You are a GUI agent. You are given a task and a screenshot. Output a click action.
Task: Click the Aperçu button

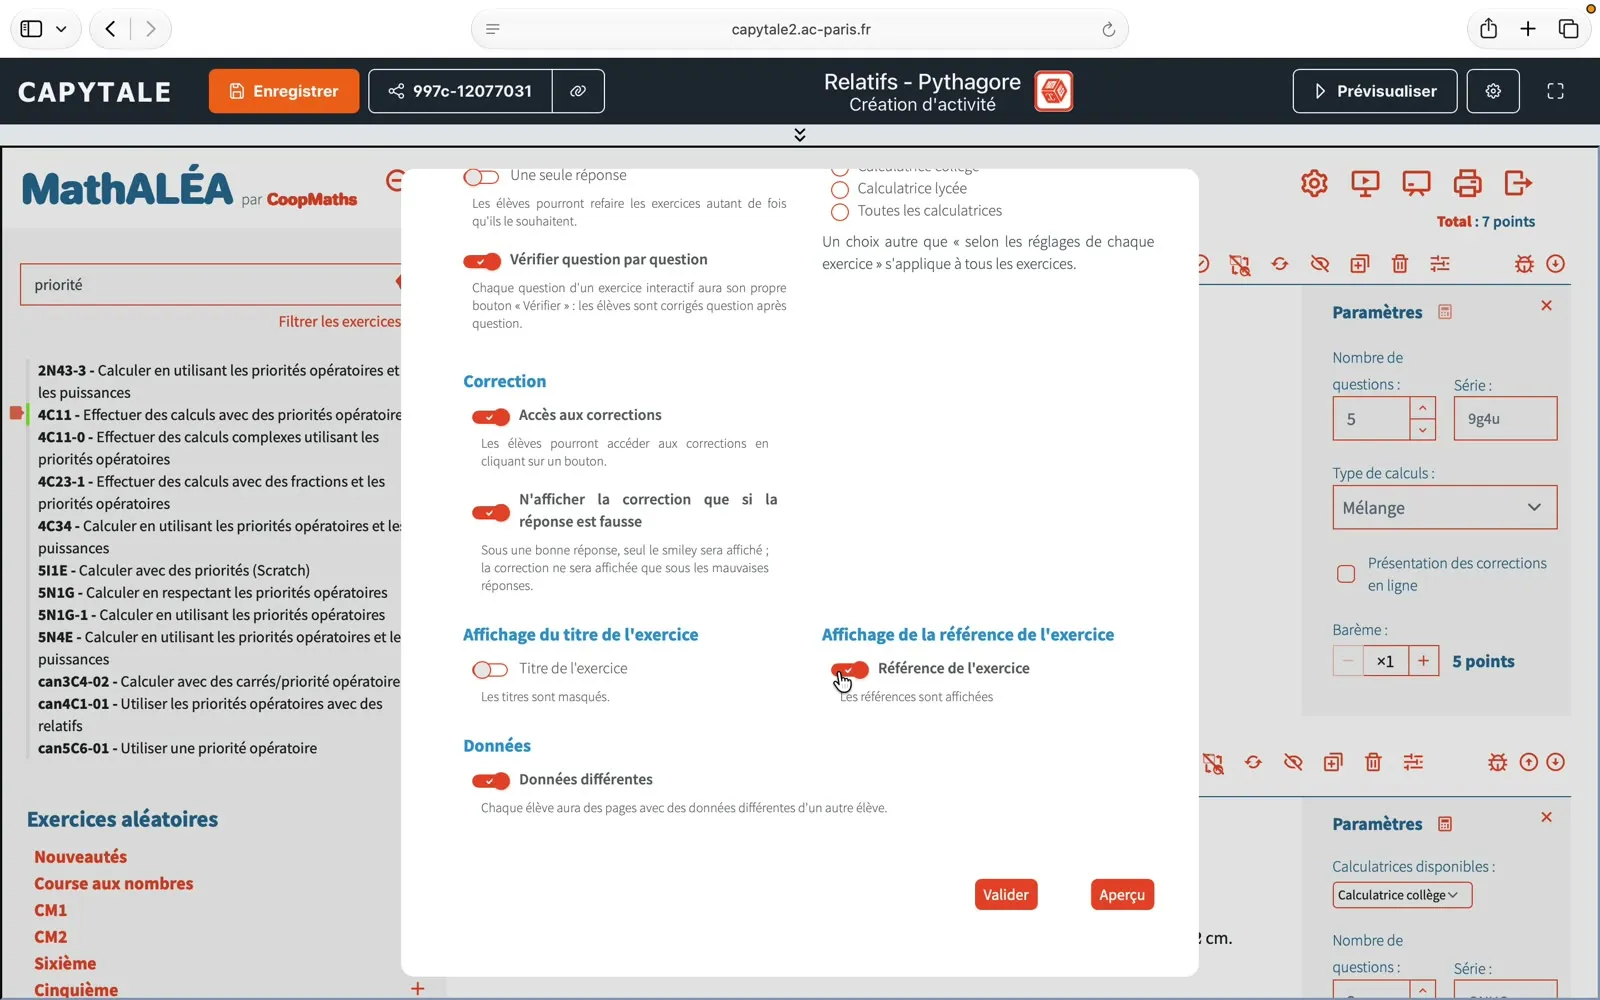click(x=1122, y=895)
